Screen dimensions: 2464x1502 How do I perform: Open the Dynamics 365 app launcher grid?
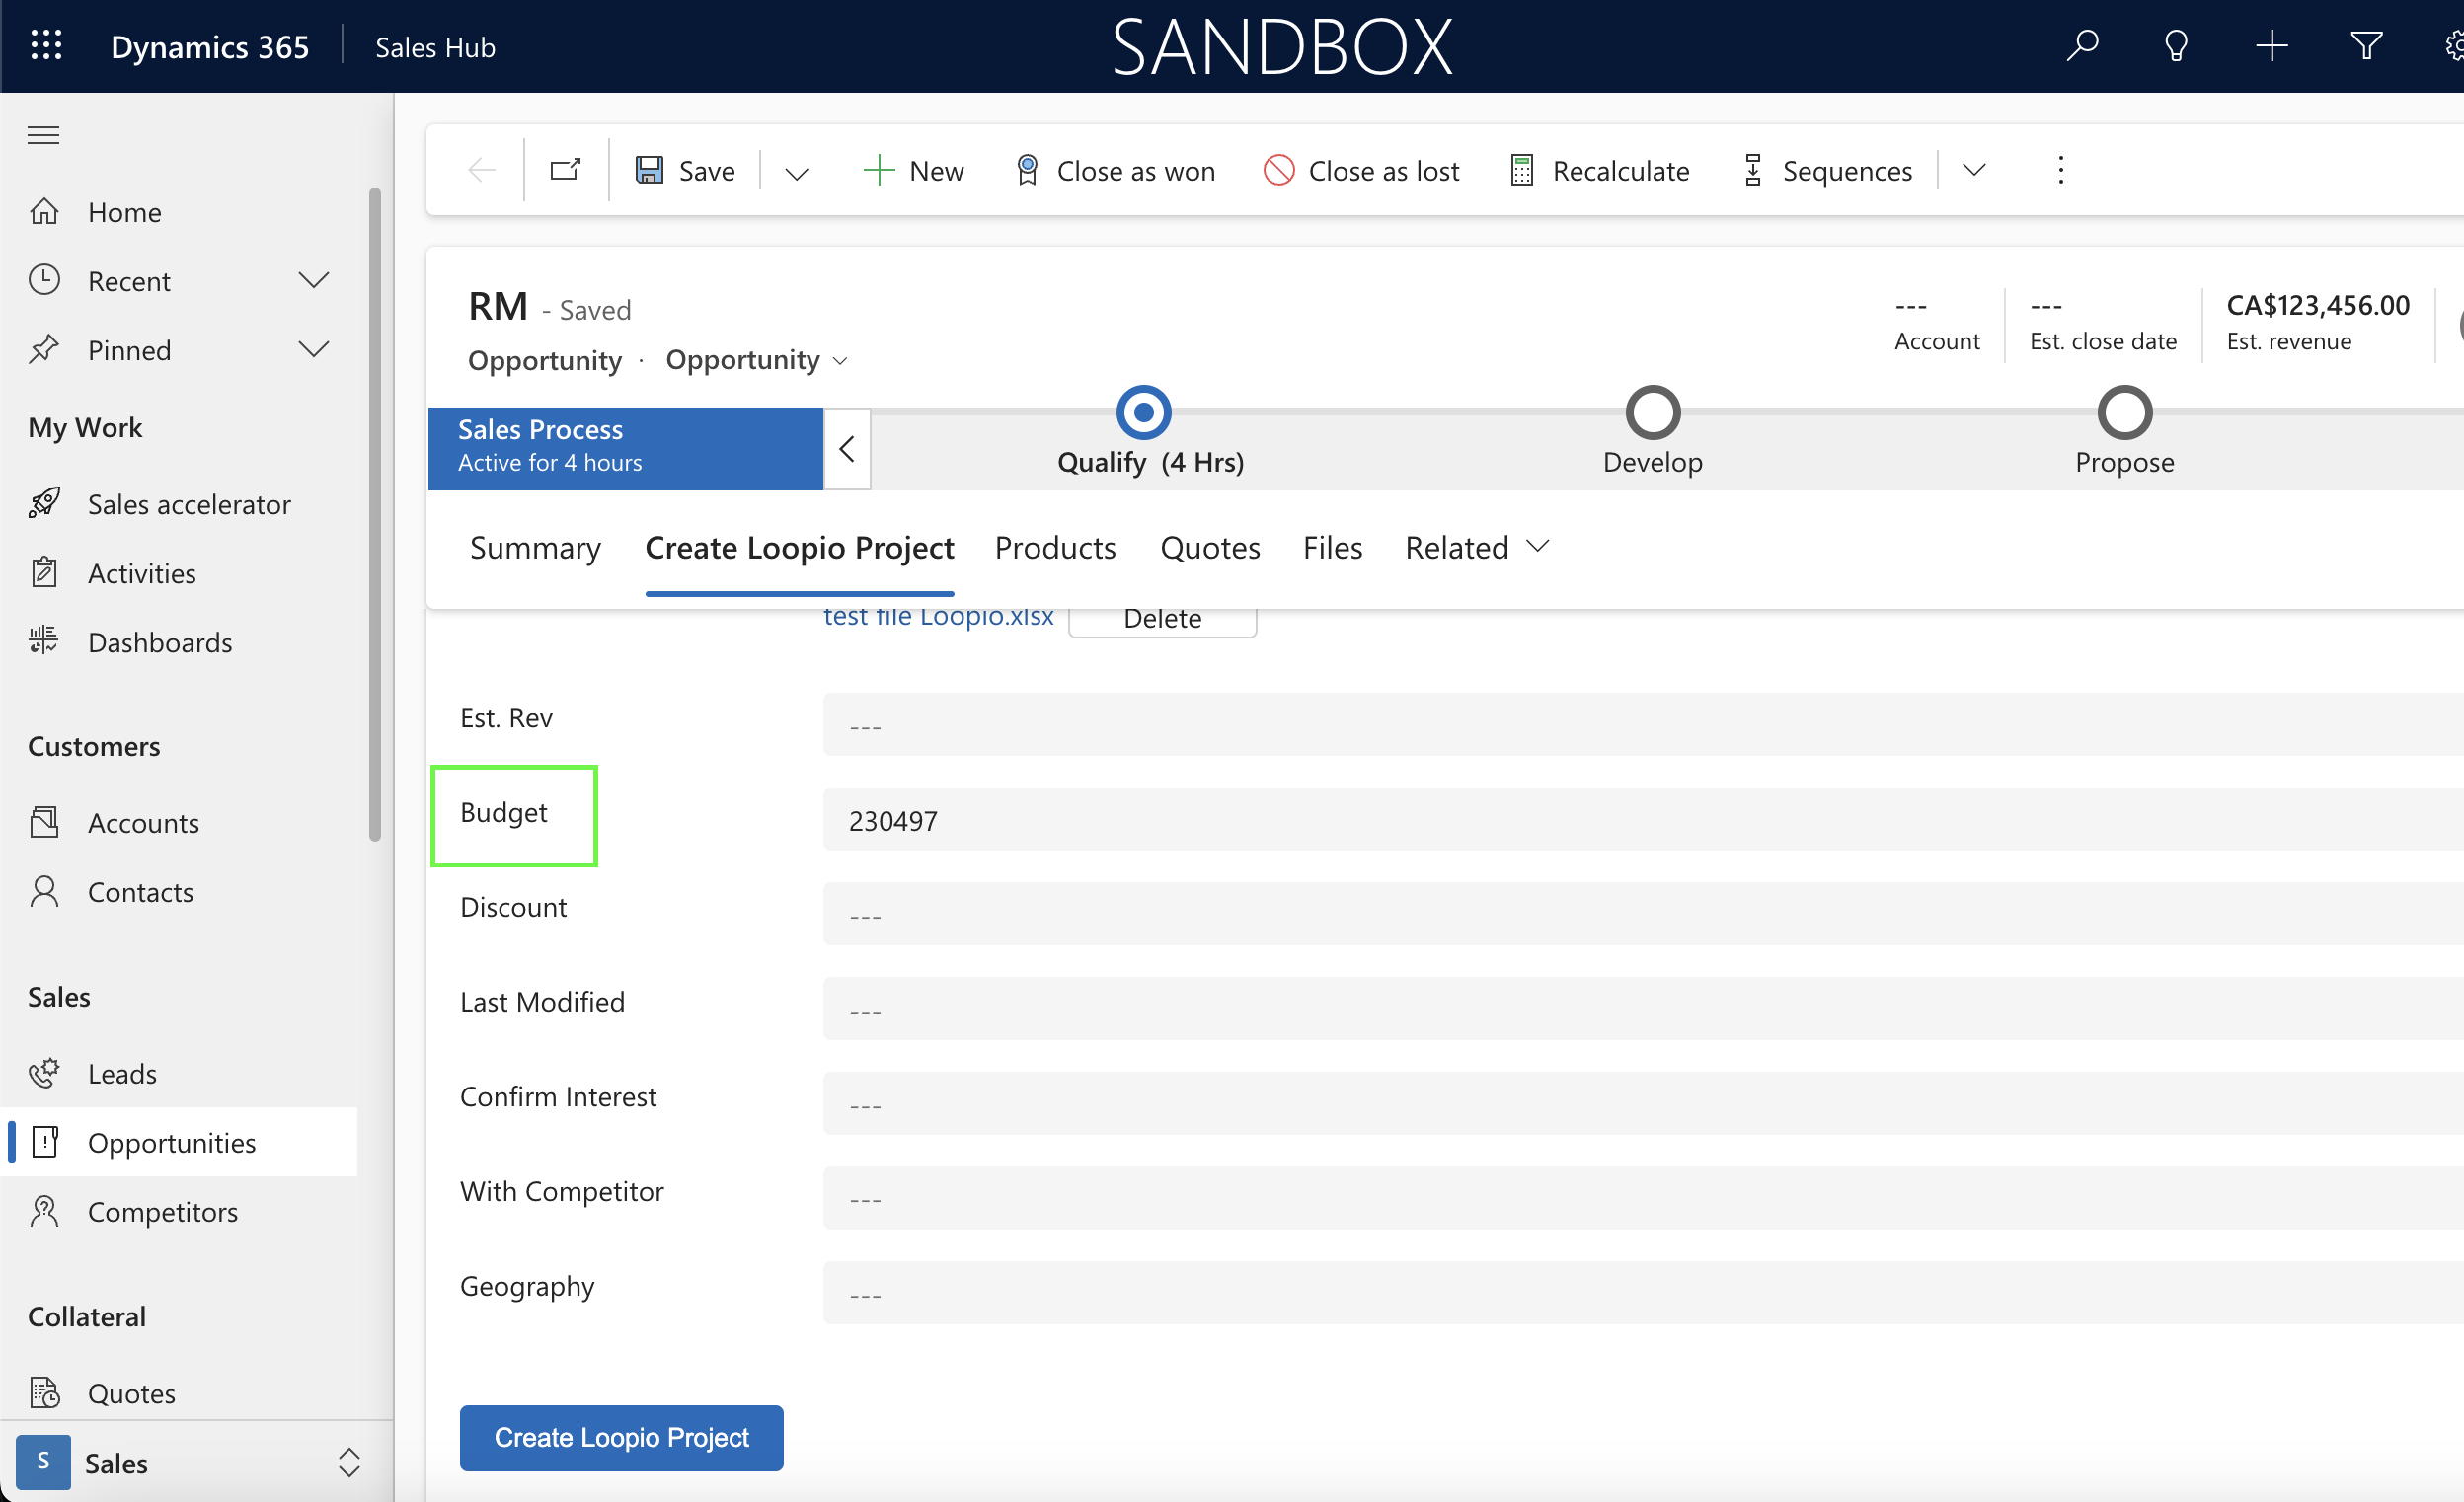pyautogui.click(x=46, y=46)
